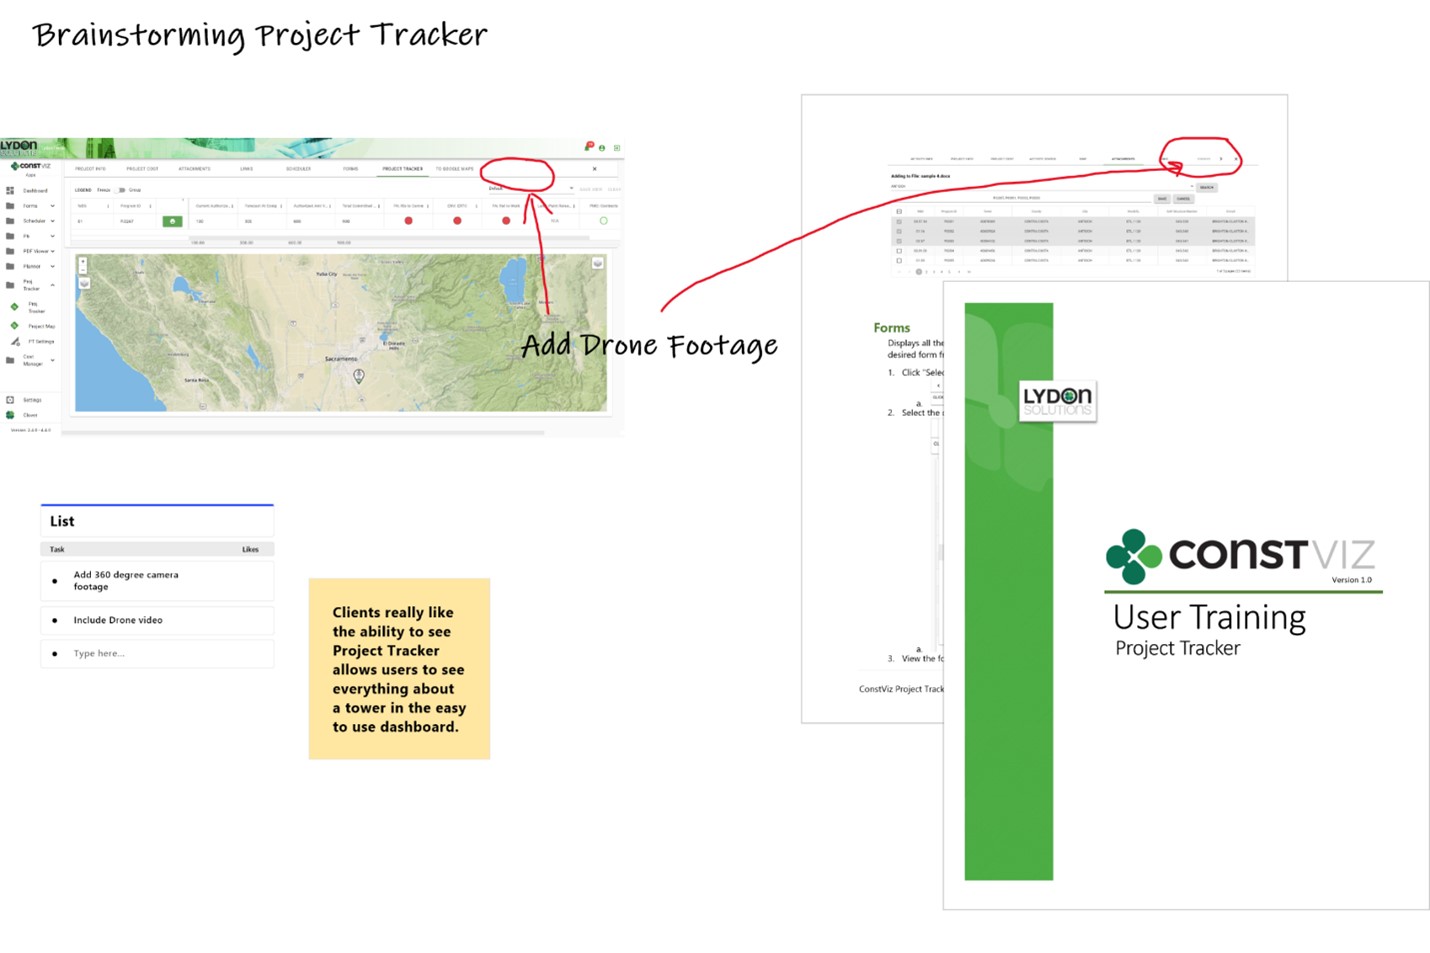
Task: Expand the Scheduler chevron in sidebar
Action: pyautogui.click(x=52, y=221)
